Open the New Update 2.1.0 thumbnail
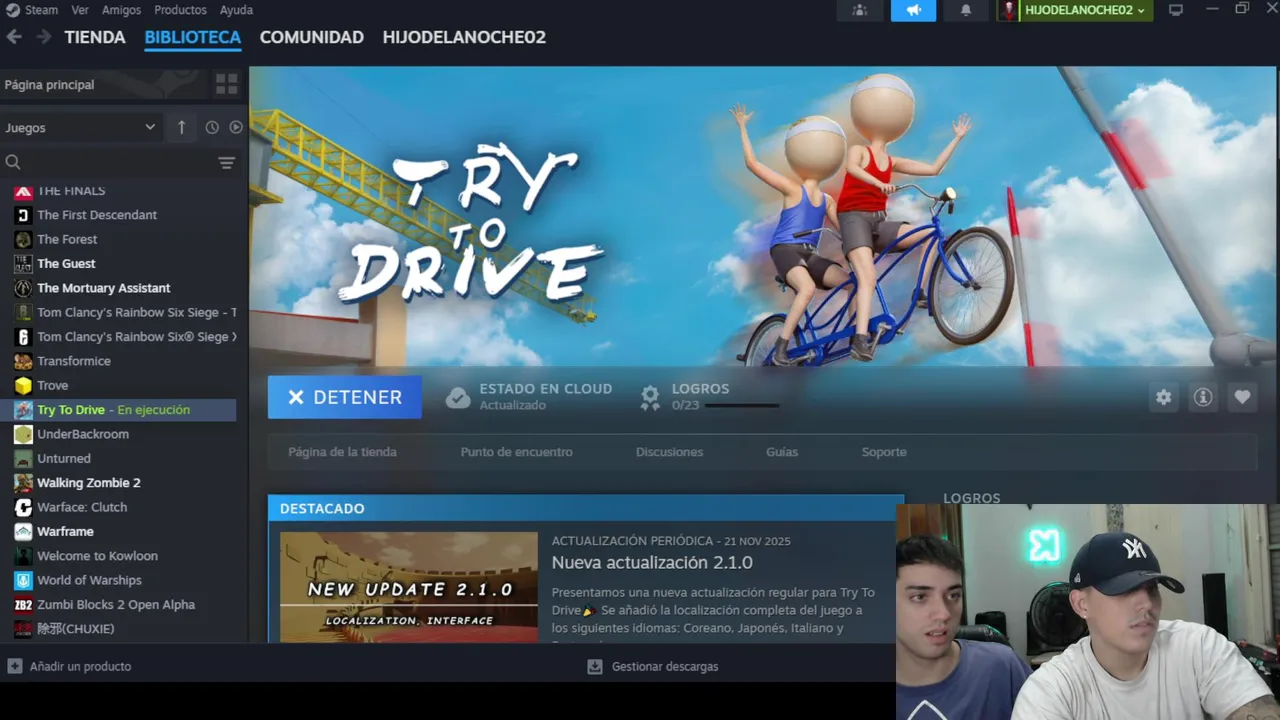 coord(409,587)
